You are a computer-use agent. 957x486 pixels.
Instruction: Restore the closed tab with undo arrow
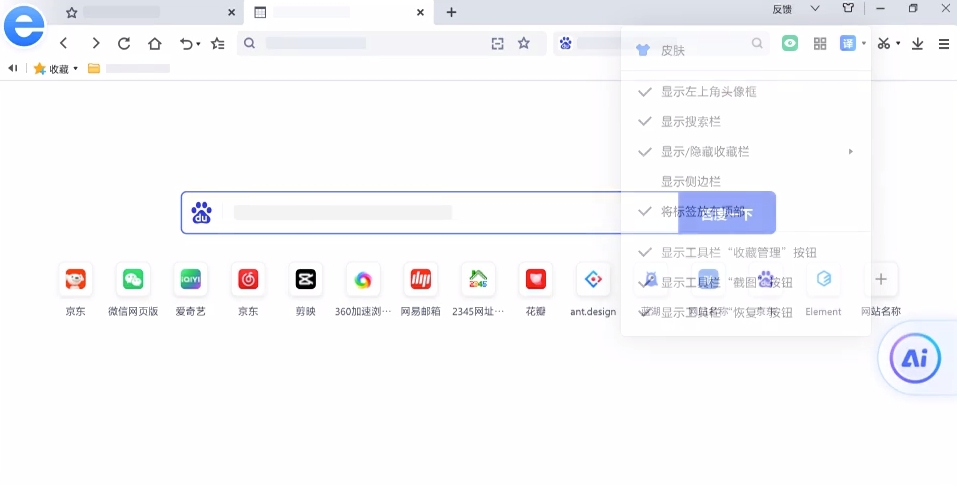click(186, 43)
